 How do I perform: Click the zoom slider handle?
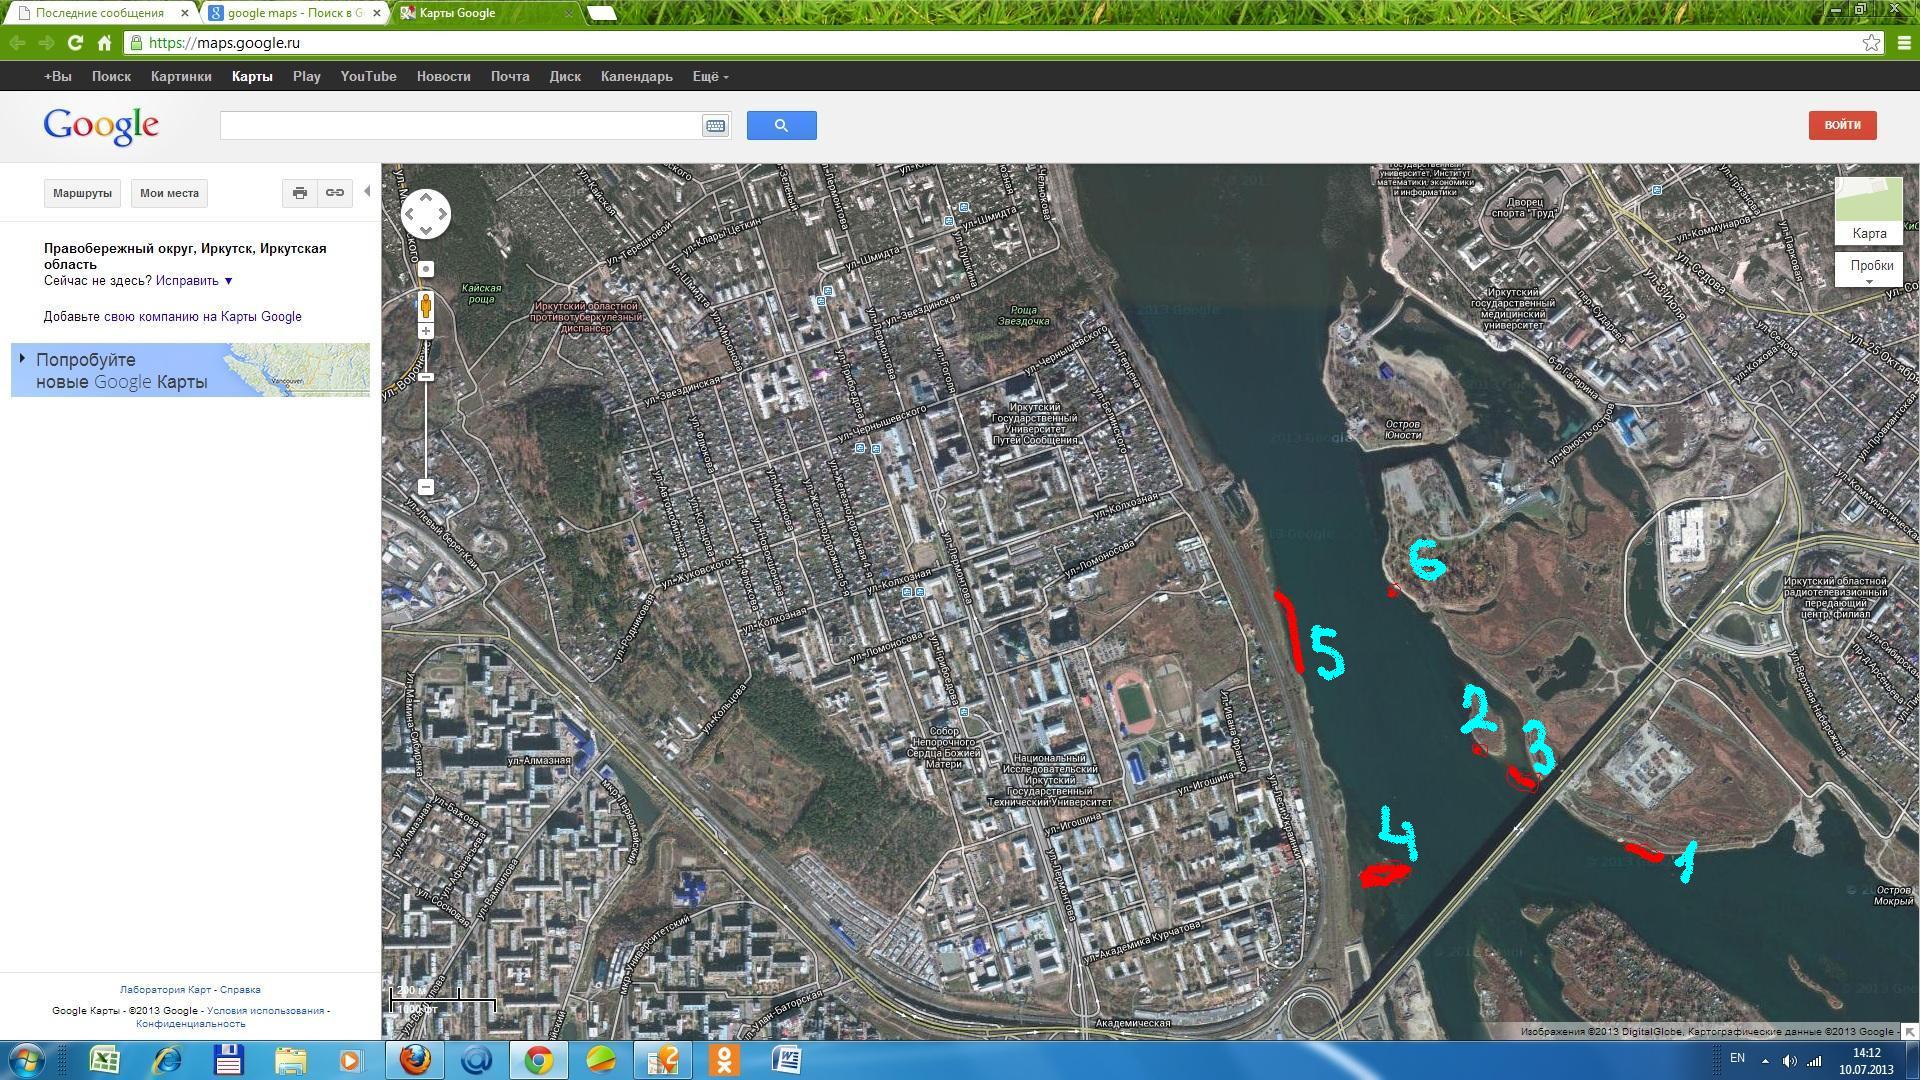(426, 377)
